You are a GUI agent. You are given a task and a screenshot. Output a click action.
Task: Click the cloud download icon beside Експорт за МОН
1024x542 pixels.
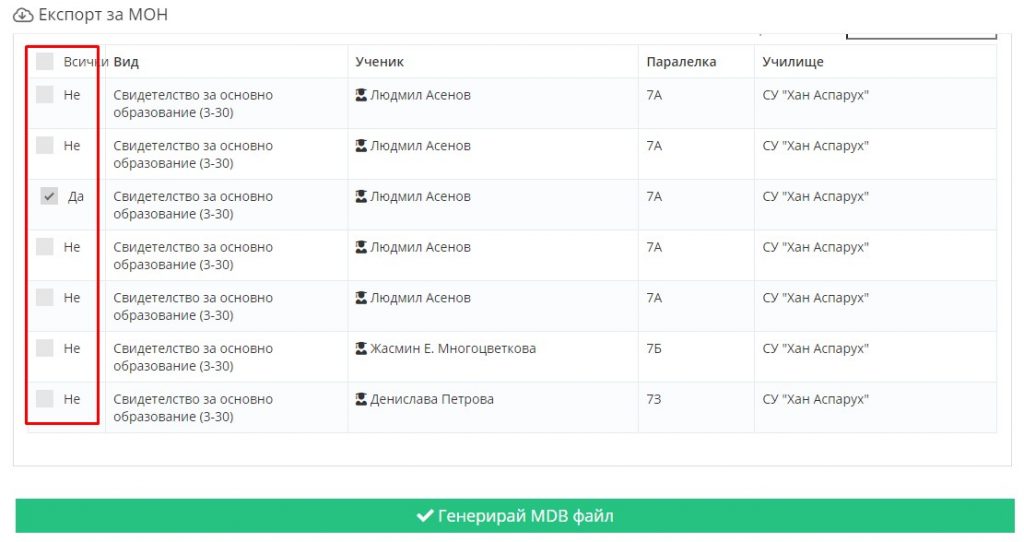coord(23,15)
